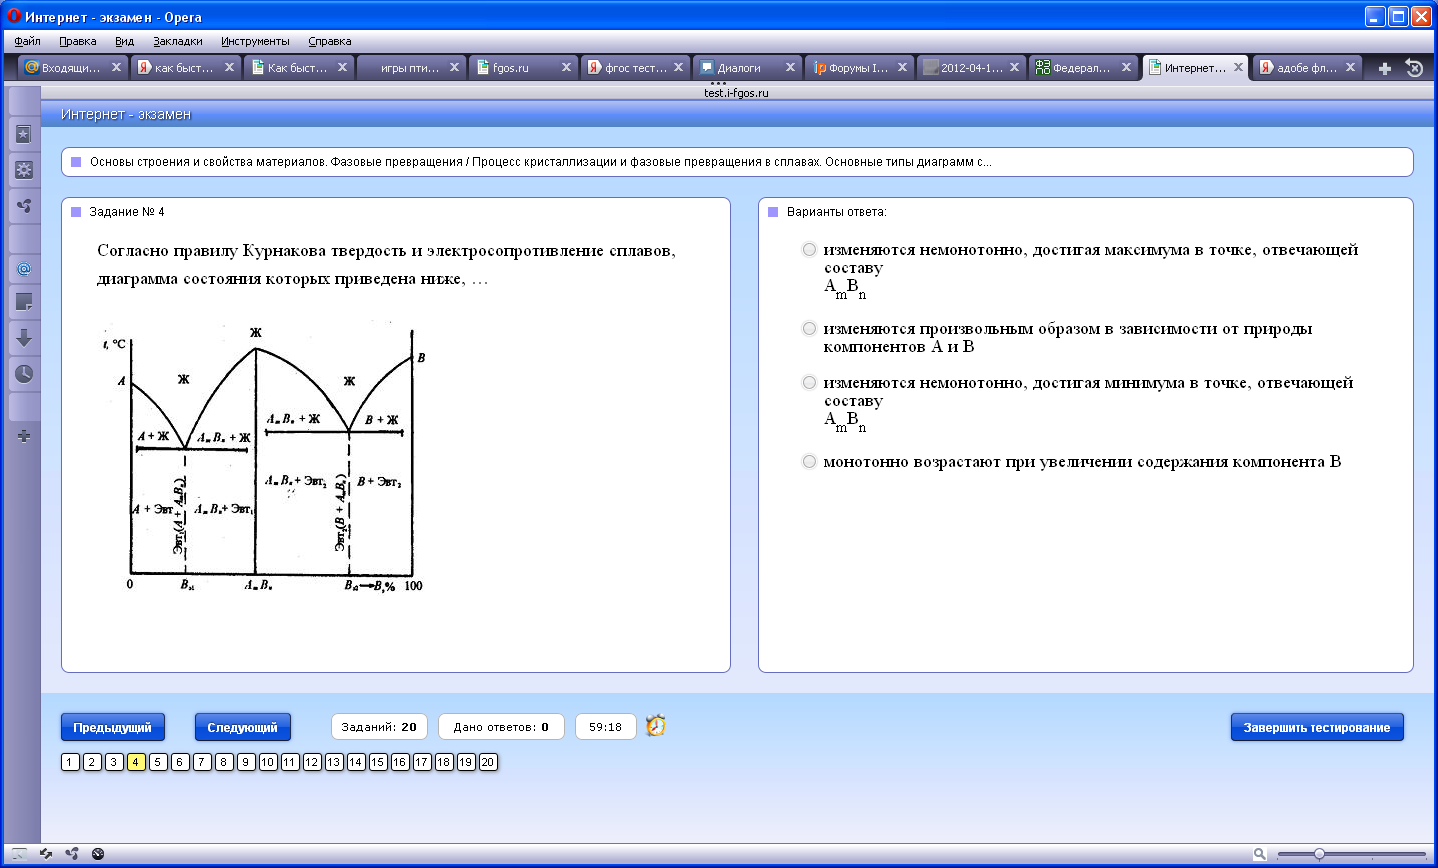The width and height of the screenshot is (1438, 868).
Task: Open the Инструменты menu
Action: point(255,41)
